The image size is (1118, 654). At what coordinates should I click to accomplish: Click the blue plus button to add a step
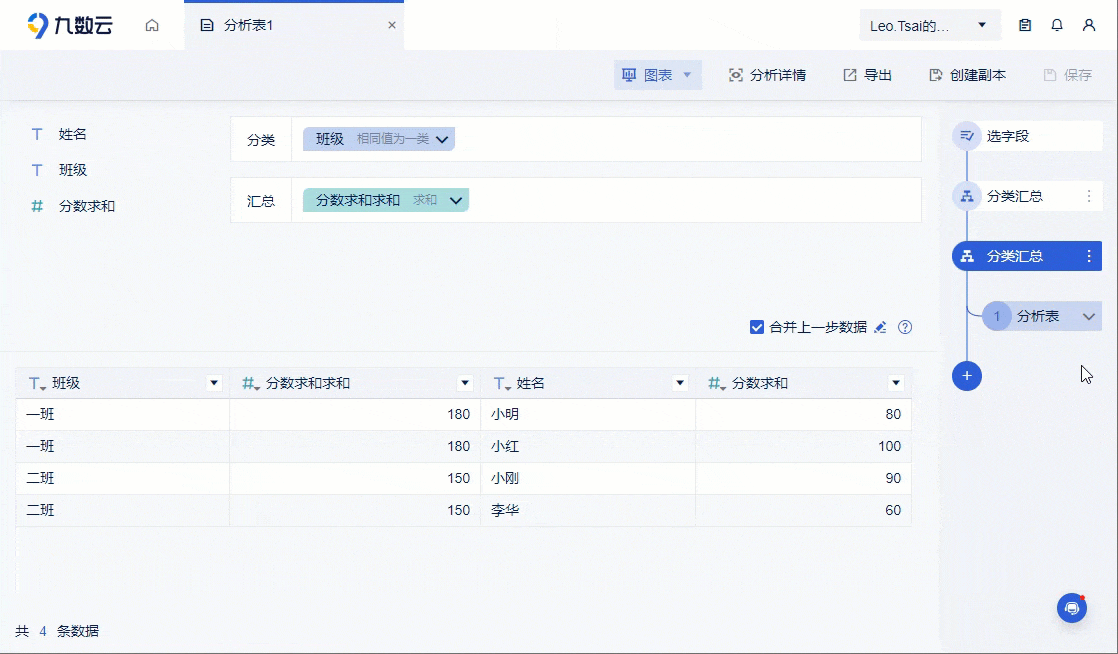(966, 376)
